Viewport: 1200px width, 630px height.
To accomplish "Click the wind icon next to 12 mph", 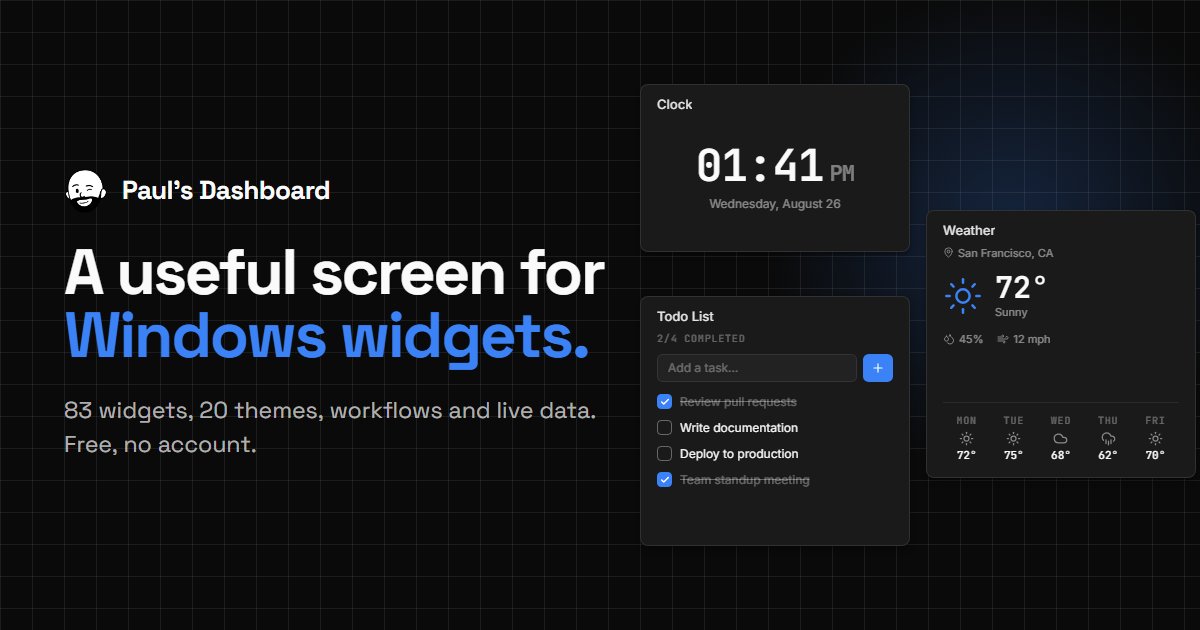I will coord(1002,339).
